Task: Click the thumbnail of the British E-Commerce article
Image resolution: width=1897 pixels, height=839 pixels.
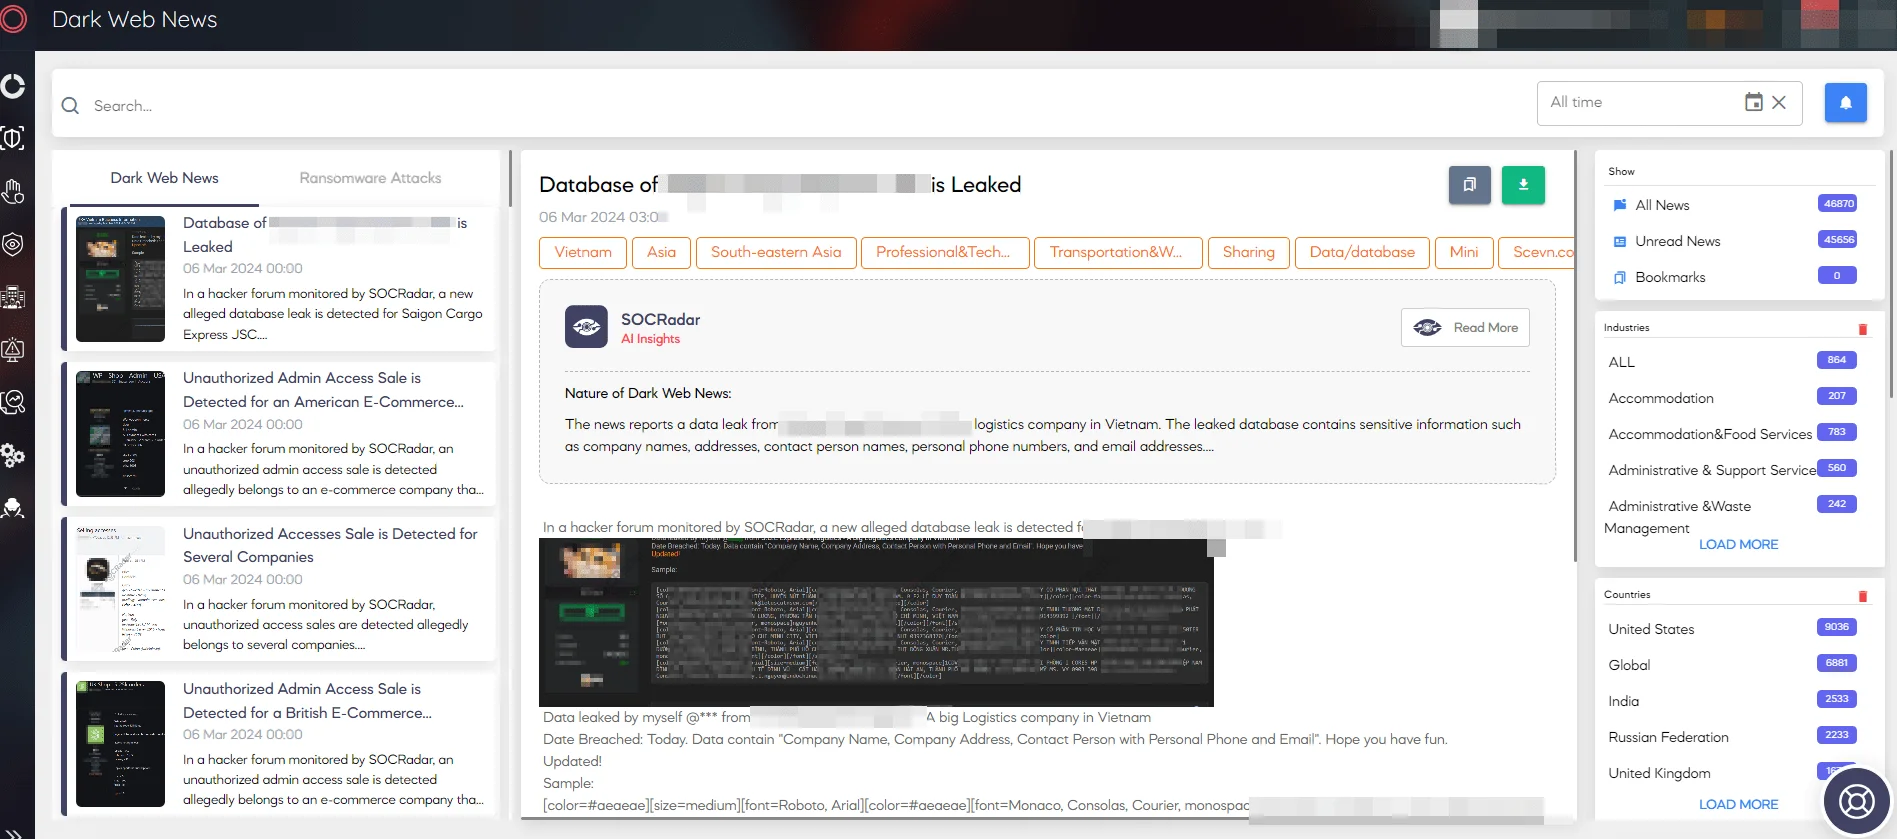Action: click(120, 744)
